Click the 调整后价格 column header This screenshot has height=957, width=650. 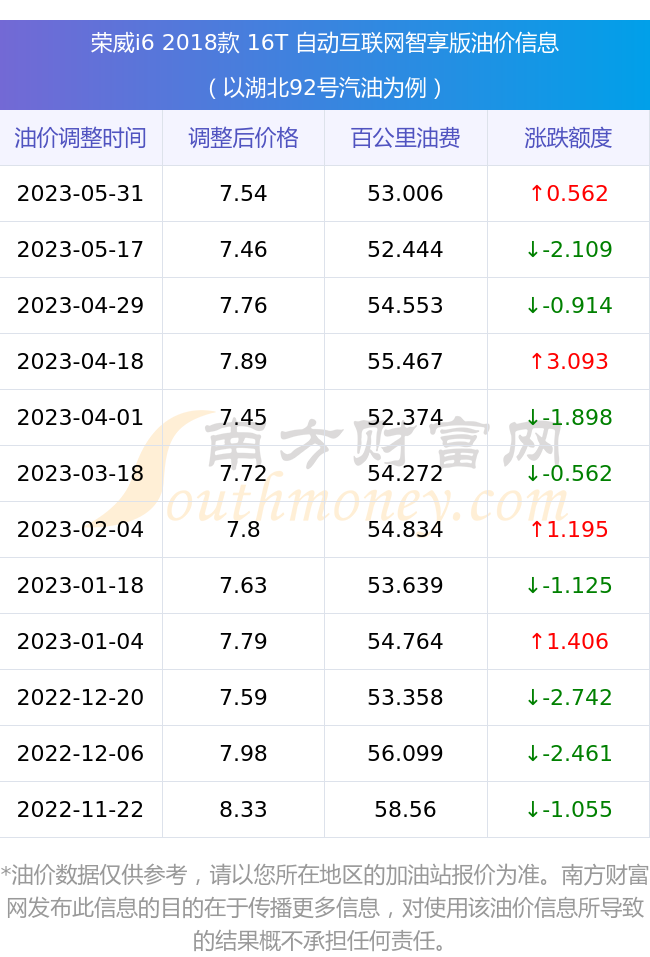click(244, 138)
